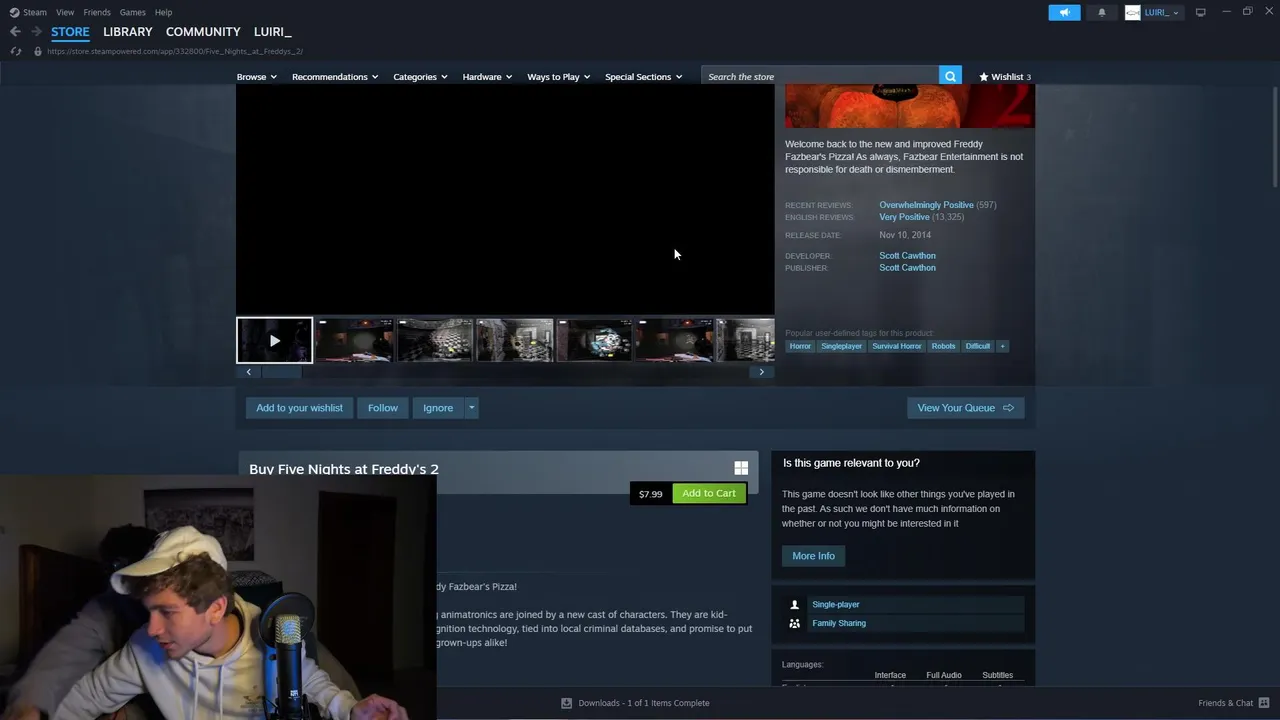
Task: Open Downloads status bar entry
Action: (x=636, y=703)
